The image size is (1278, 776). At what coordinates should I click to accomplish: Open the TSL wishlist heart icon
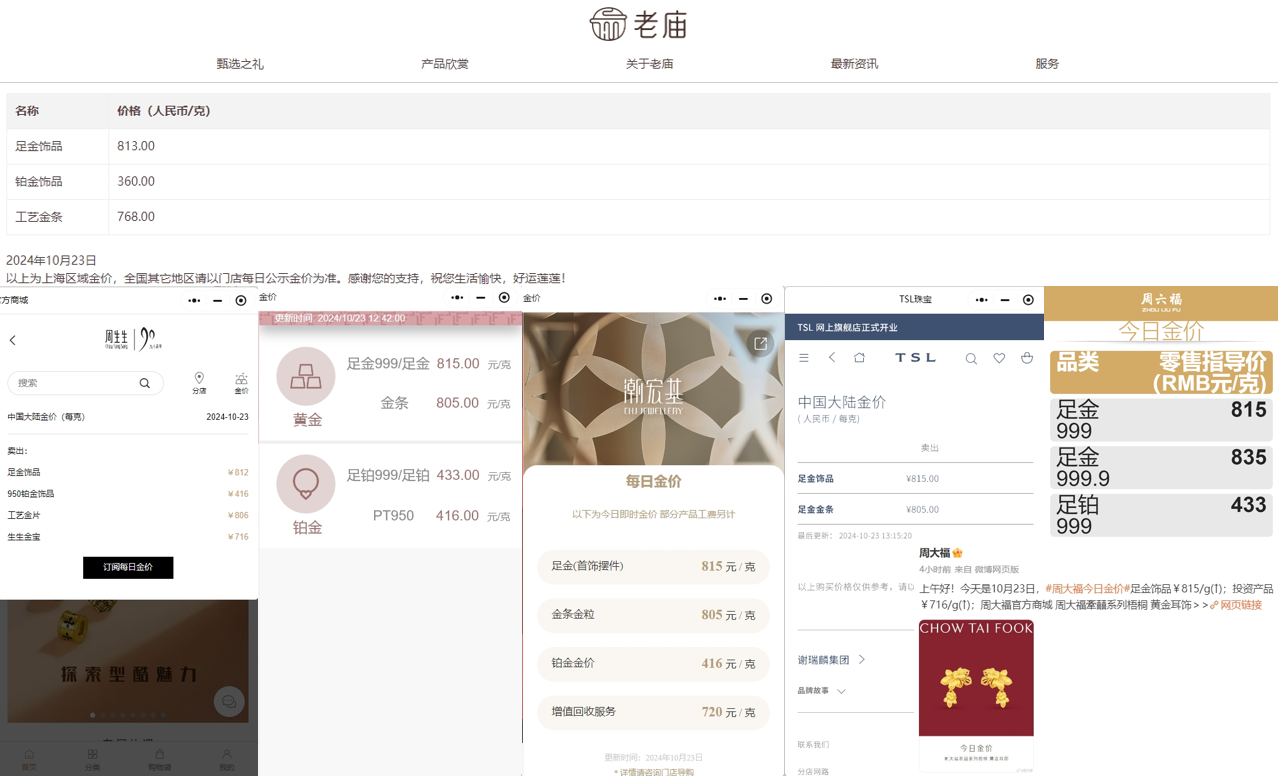(x=998, y=358)
